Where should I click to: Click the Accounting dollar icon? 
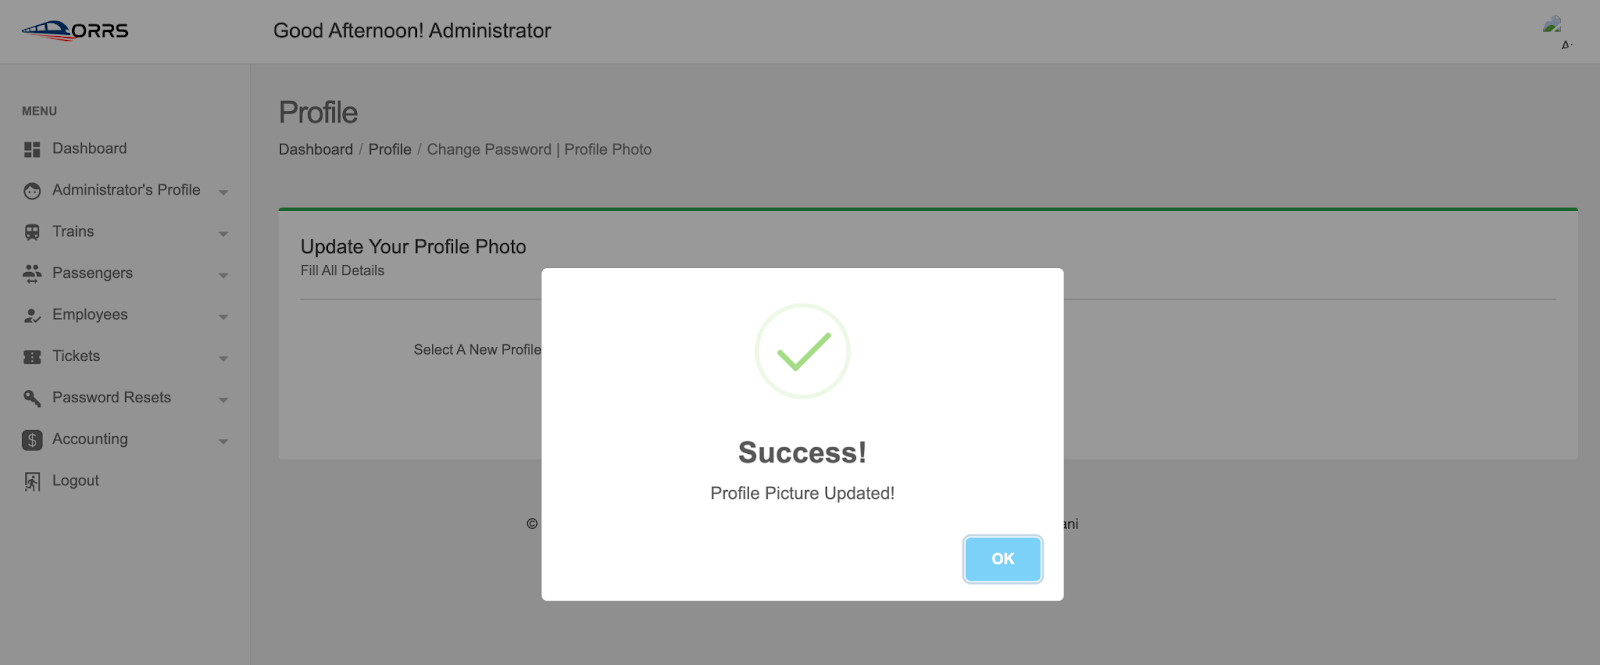click(32, 440)
